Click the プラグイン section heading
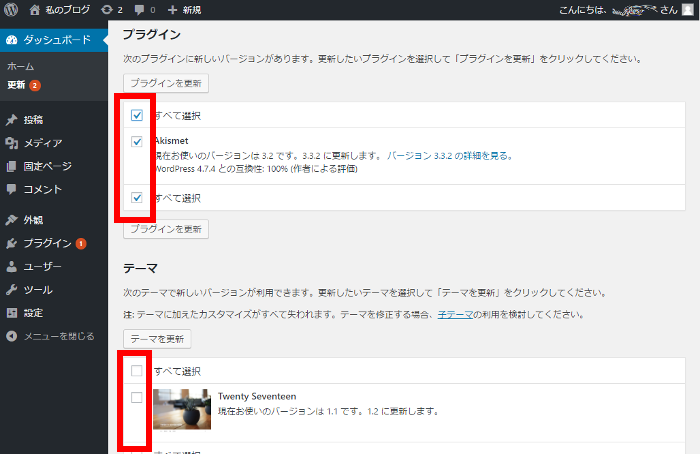Screen dimensions: 700x454 pyautogui.click(x=151, y=34)
